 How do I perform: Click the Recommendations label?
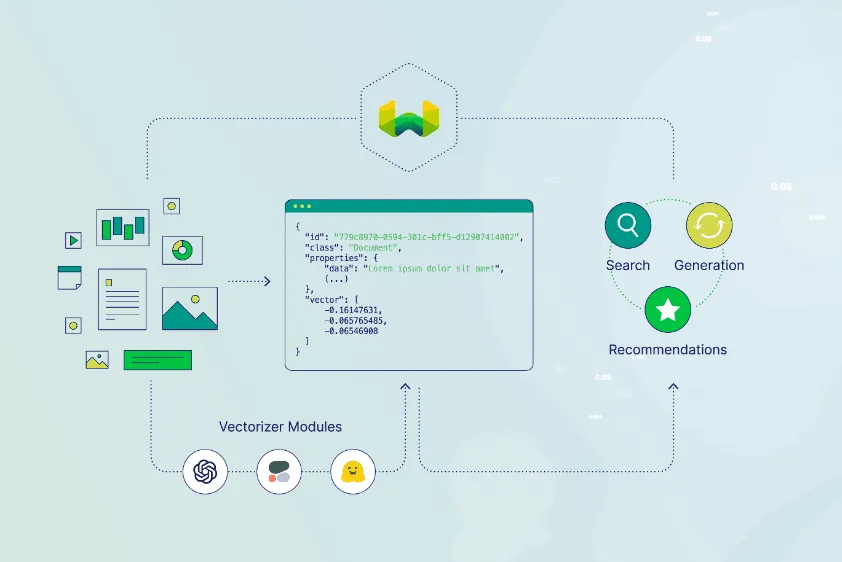667,349
